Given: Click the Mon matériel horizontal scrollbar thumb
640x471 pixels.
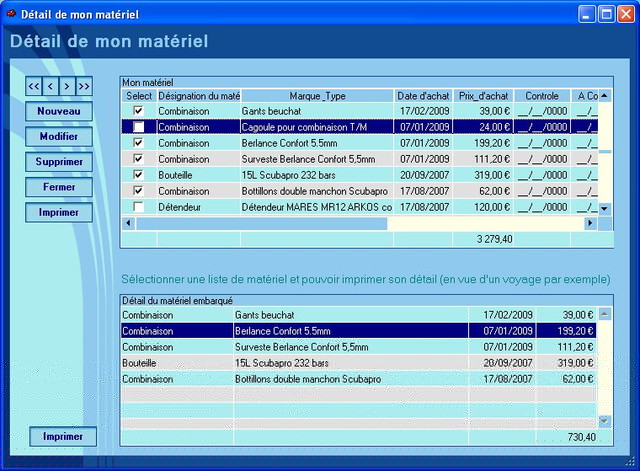Looking at the screenshot, I should [x=262, y=223].
